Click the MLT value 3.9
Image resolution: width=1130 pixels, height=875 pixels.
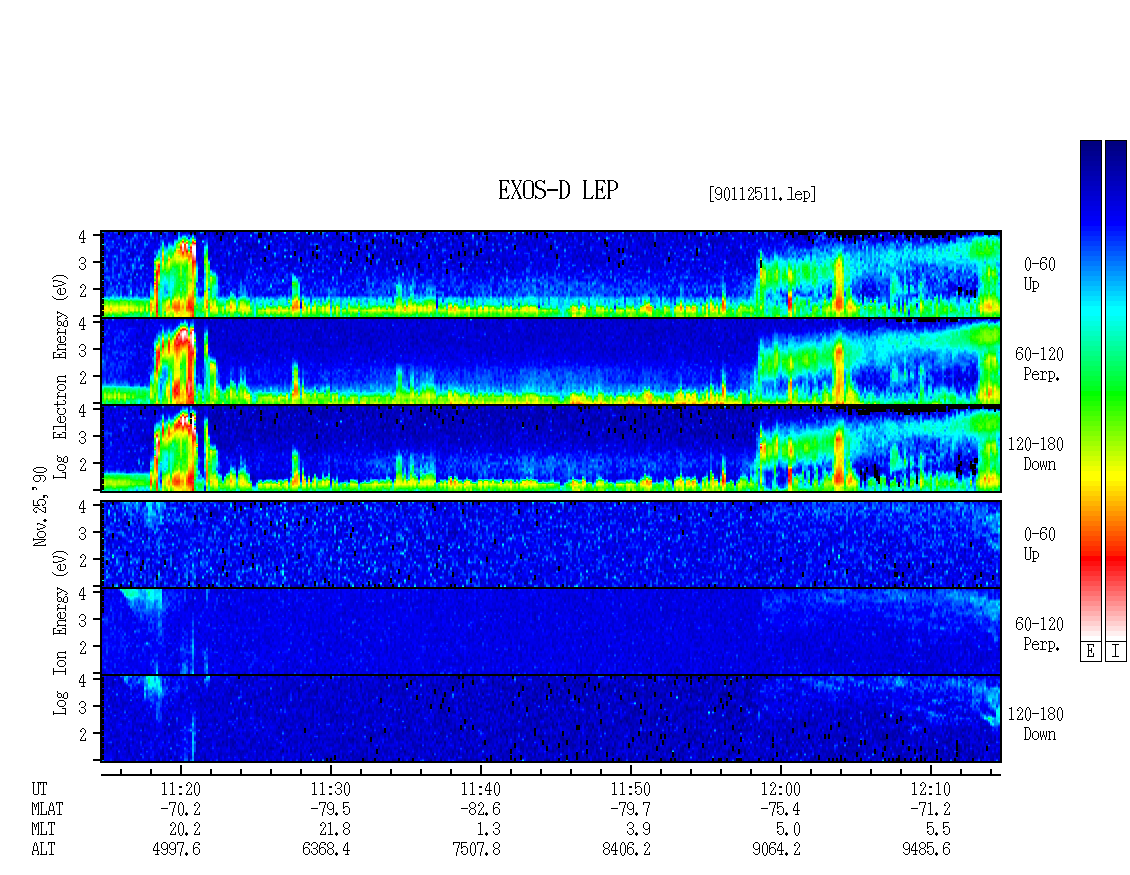pos(639,830)
